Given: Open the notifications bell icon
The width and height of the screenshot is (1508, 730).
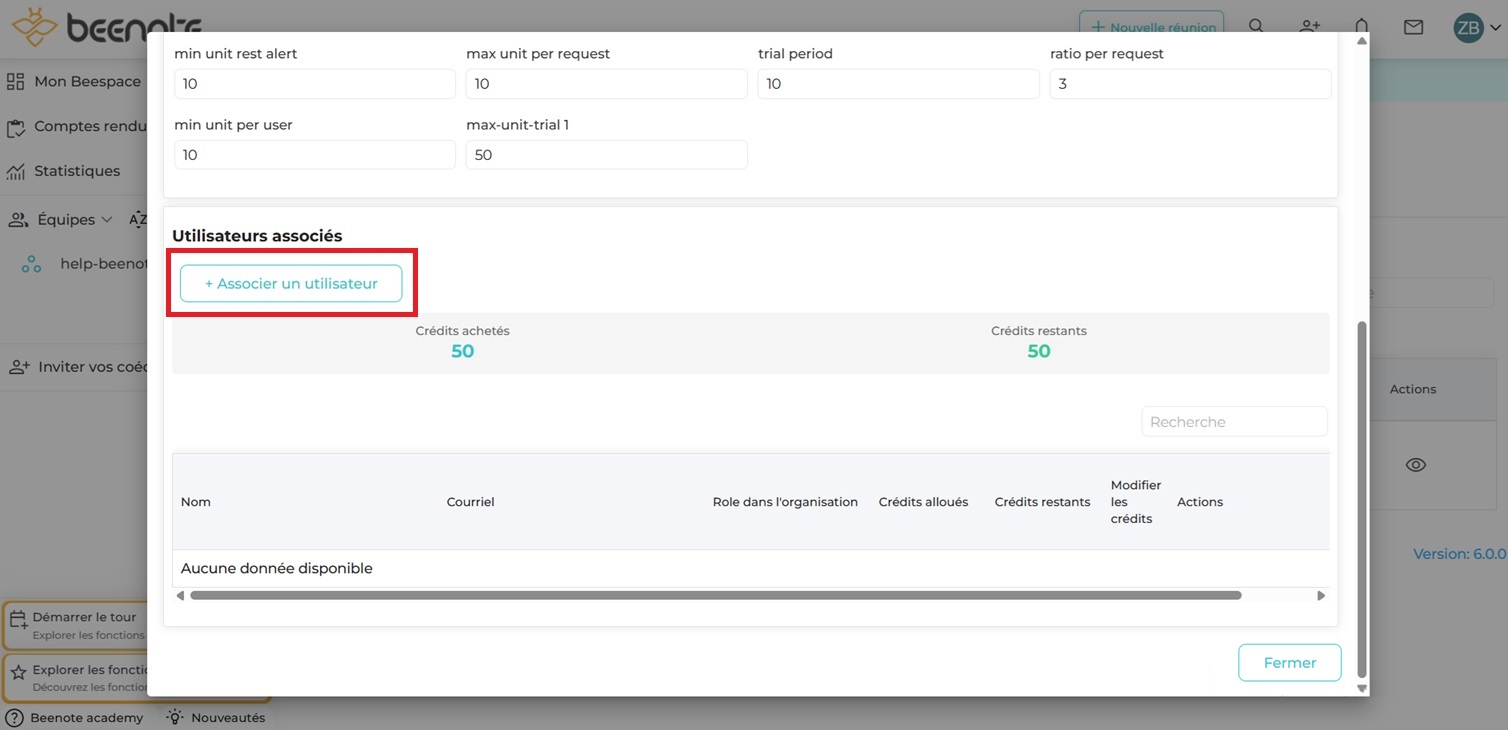Looking at the screenshot, I should click(x=1361, y=27).
